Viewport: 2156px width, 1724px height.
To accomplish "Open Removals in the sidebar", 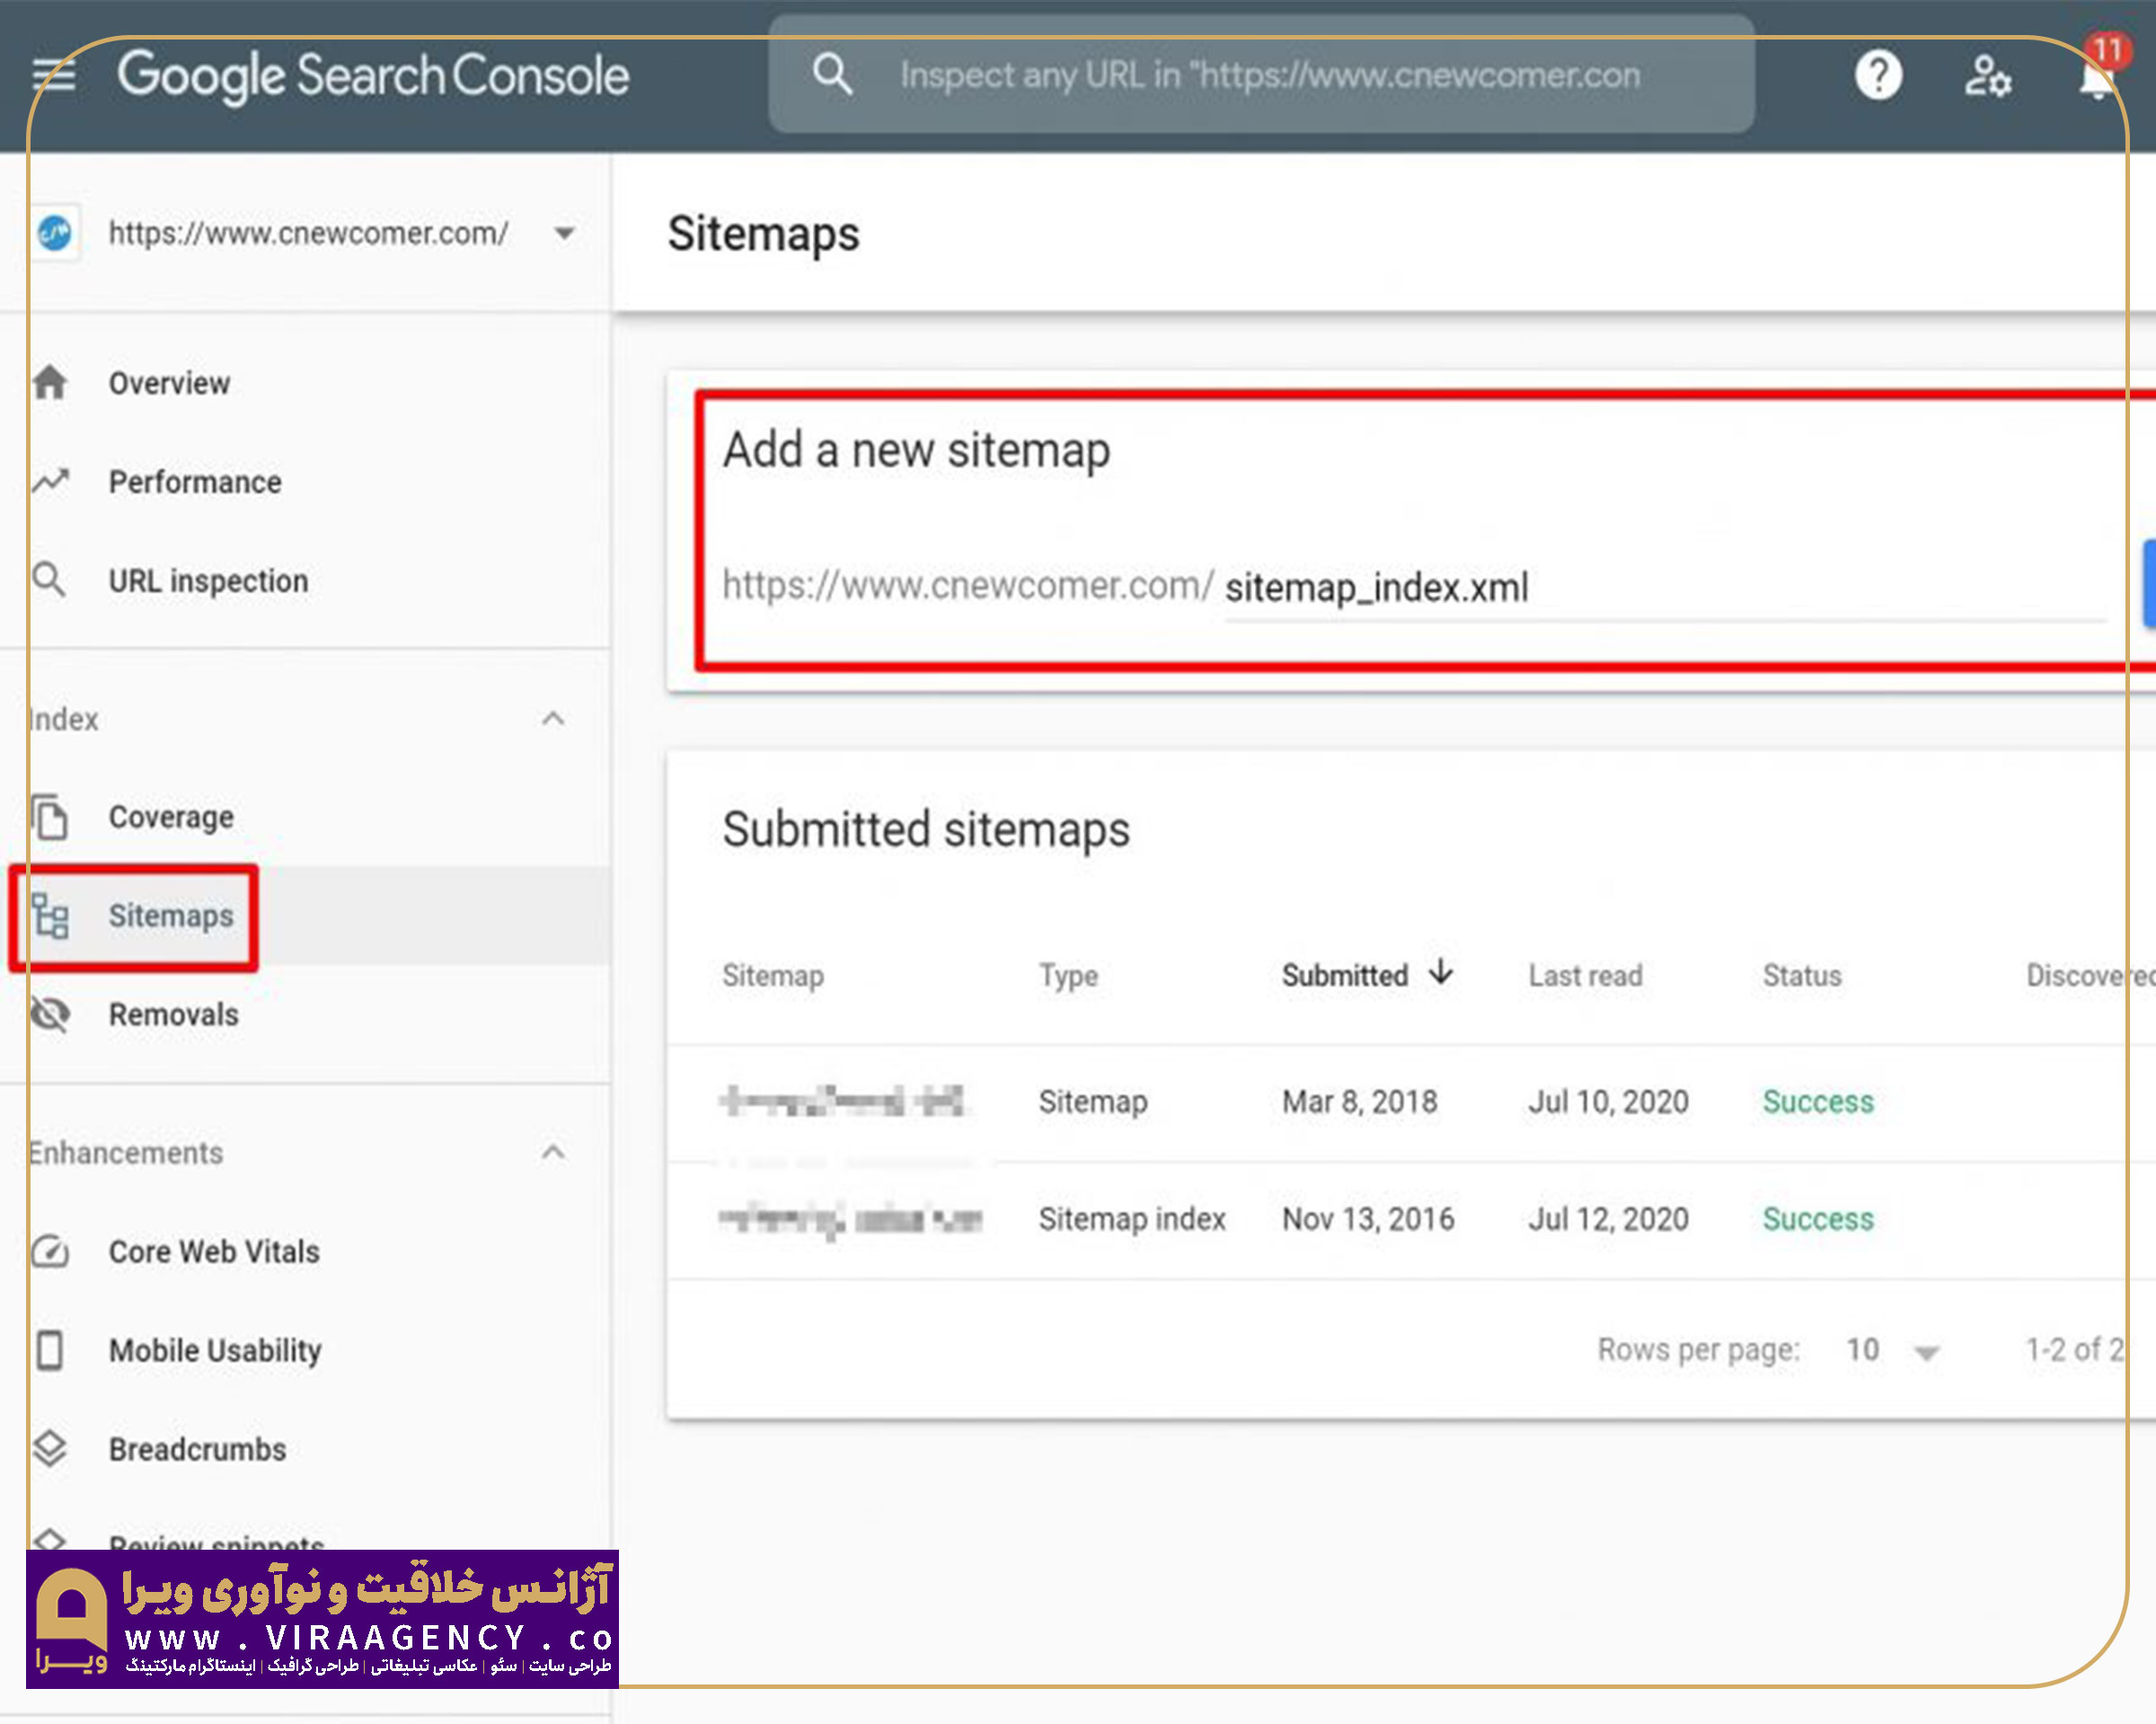I will (174, 1014).
